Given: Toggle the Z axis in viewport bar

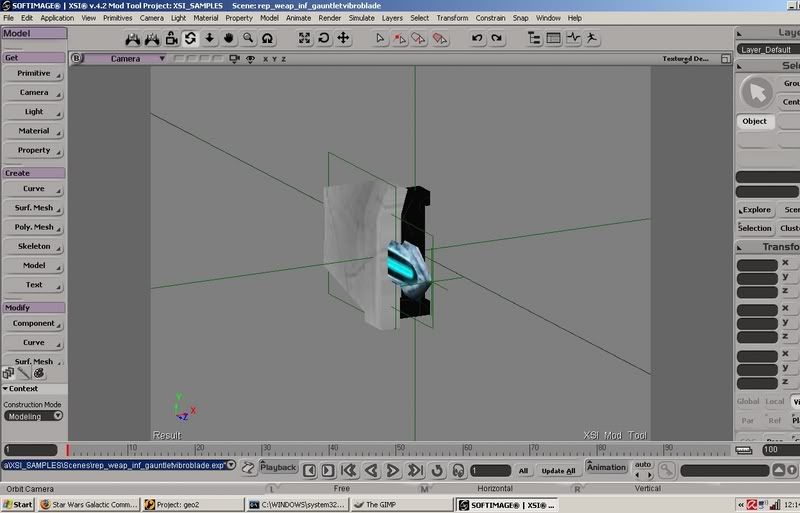Looking at the screenshot, I should coord(284,59).
